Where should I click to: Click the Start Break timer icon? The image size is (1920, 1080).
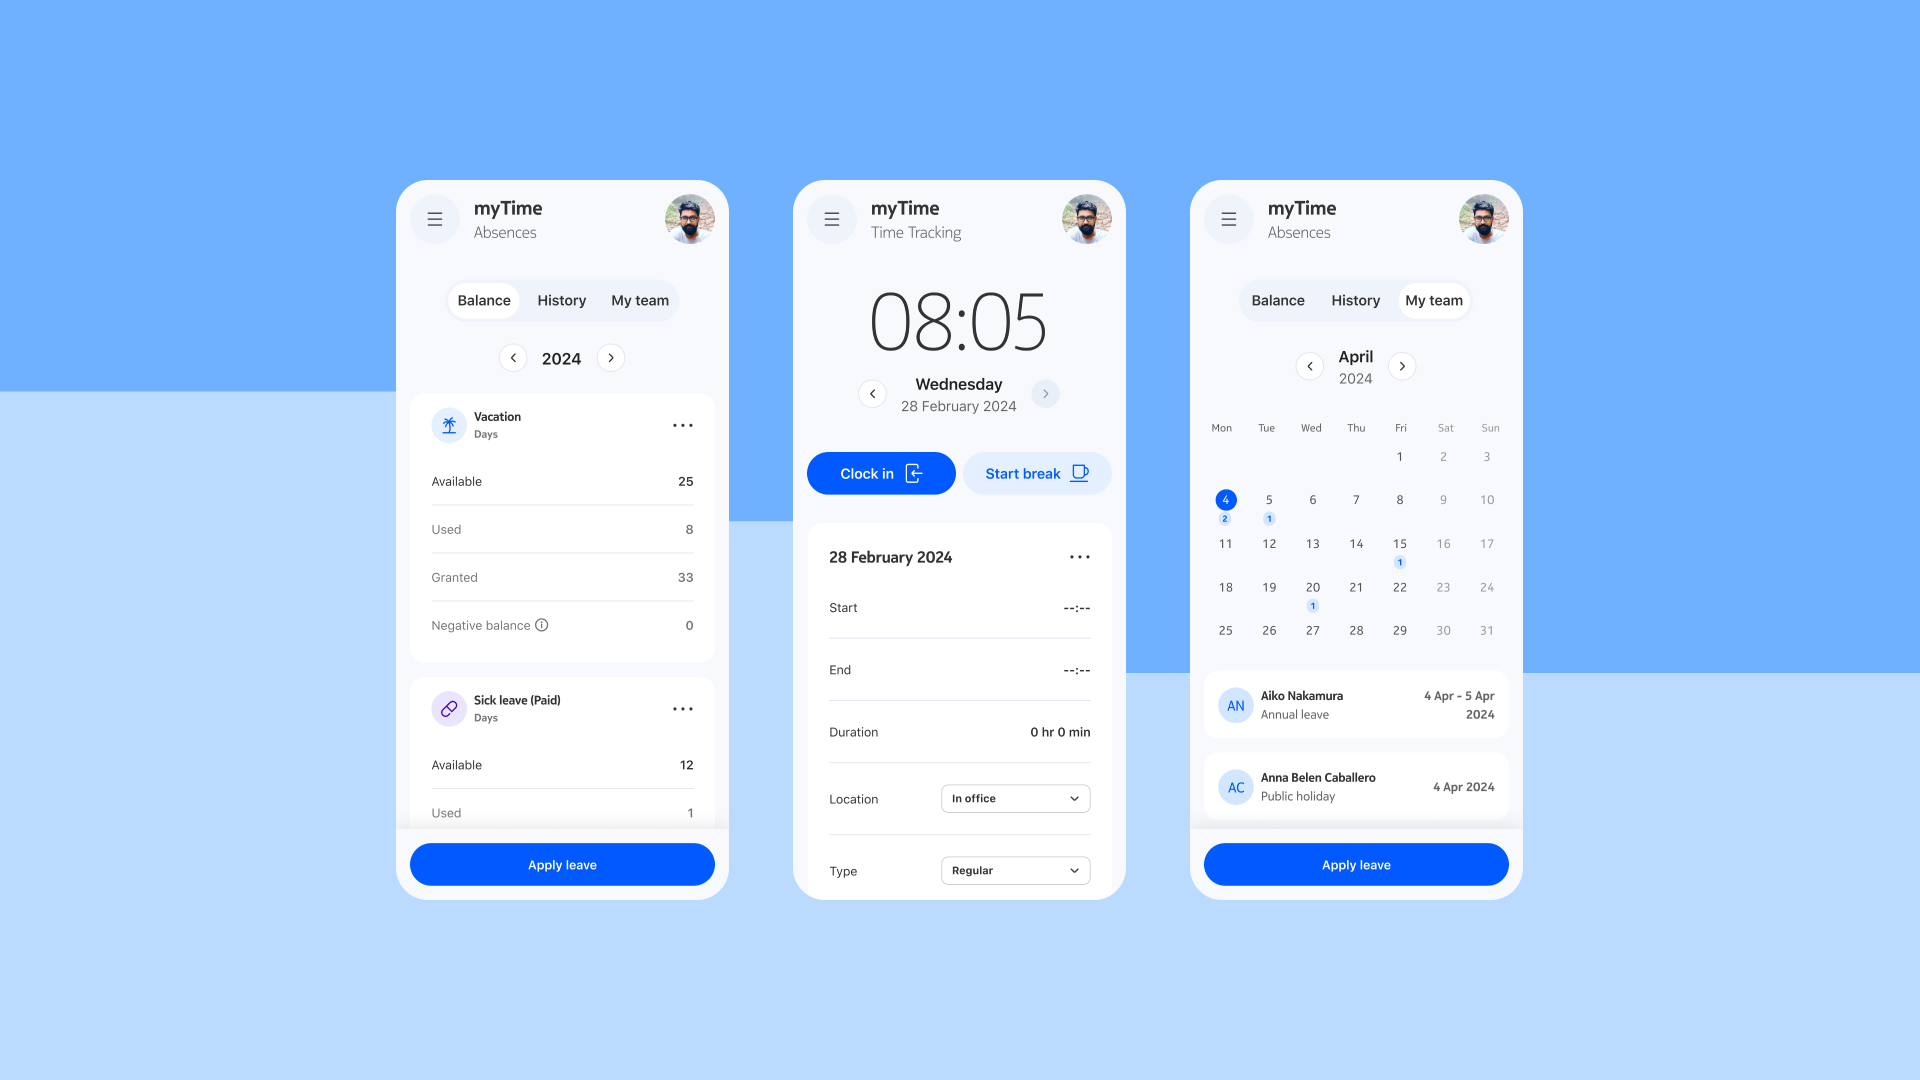(x=1080, y=472)
